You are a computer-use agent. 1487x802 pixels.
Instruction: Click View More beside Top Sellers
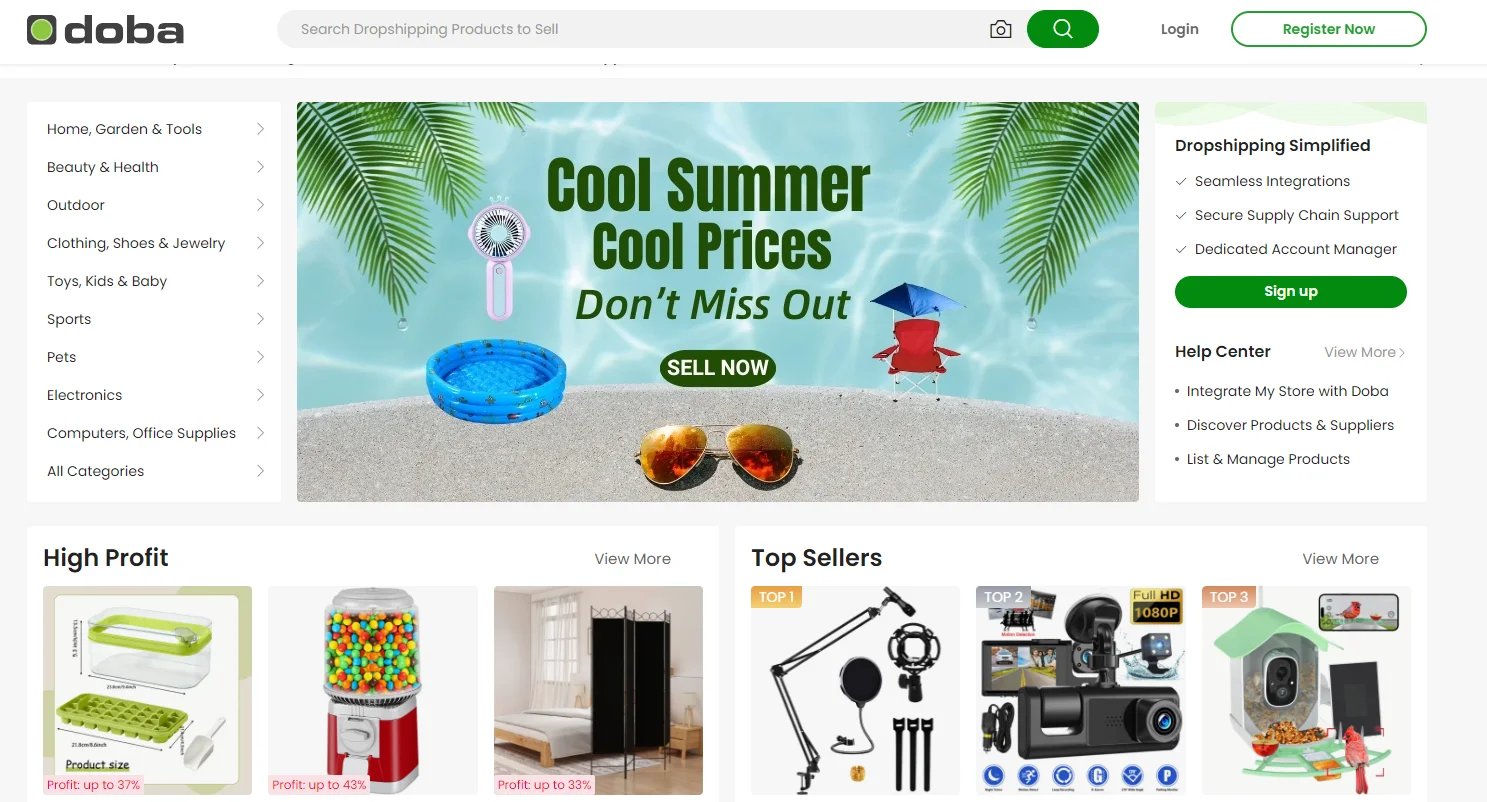tap(1340, 559)
